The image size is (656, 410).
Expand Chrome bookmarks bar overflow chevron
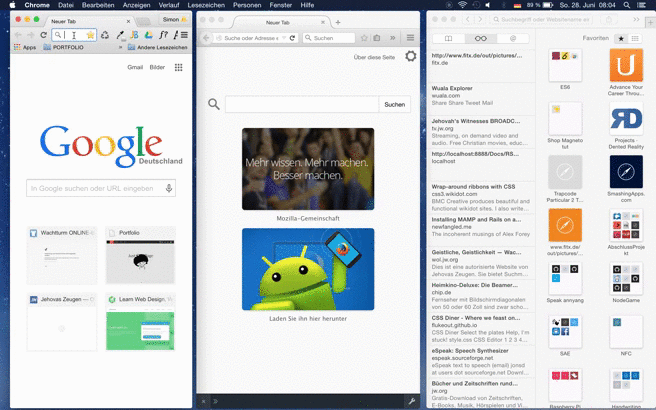[120, 47]
